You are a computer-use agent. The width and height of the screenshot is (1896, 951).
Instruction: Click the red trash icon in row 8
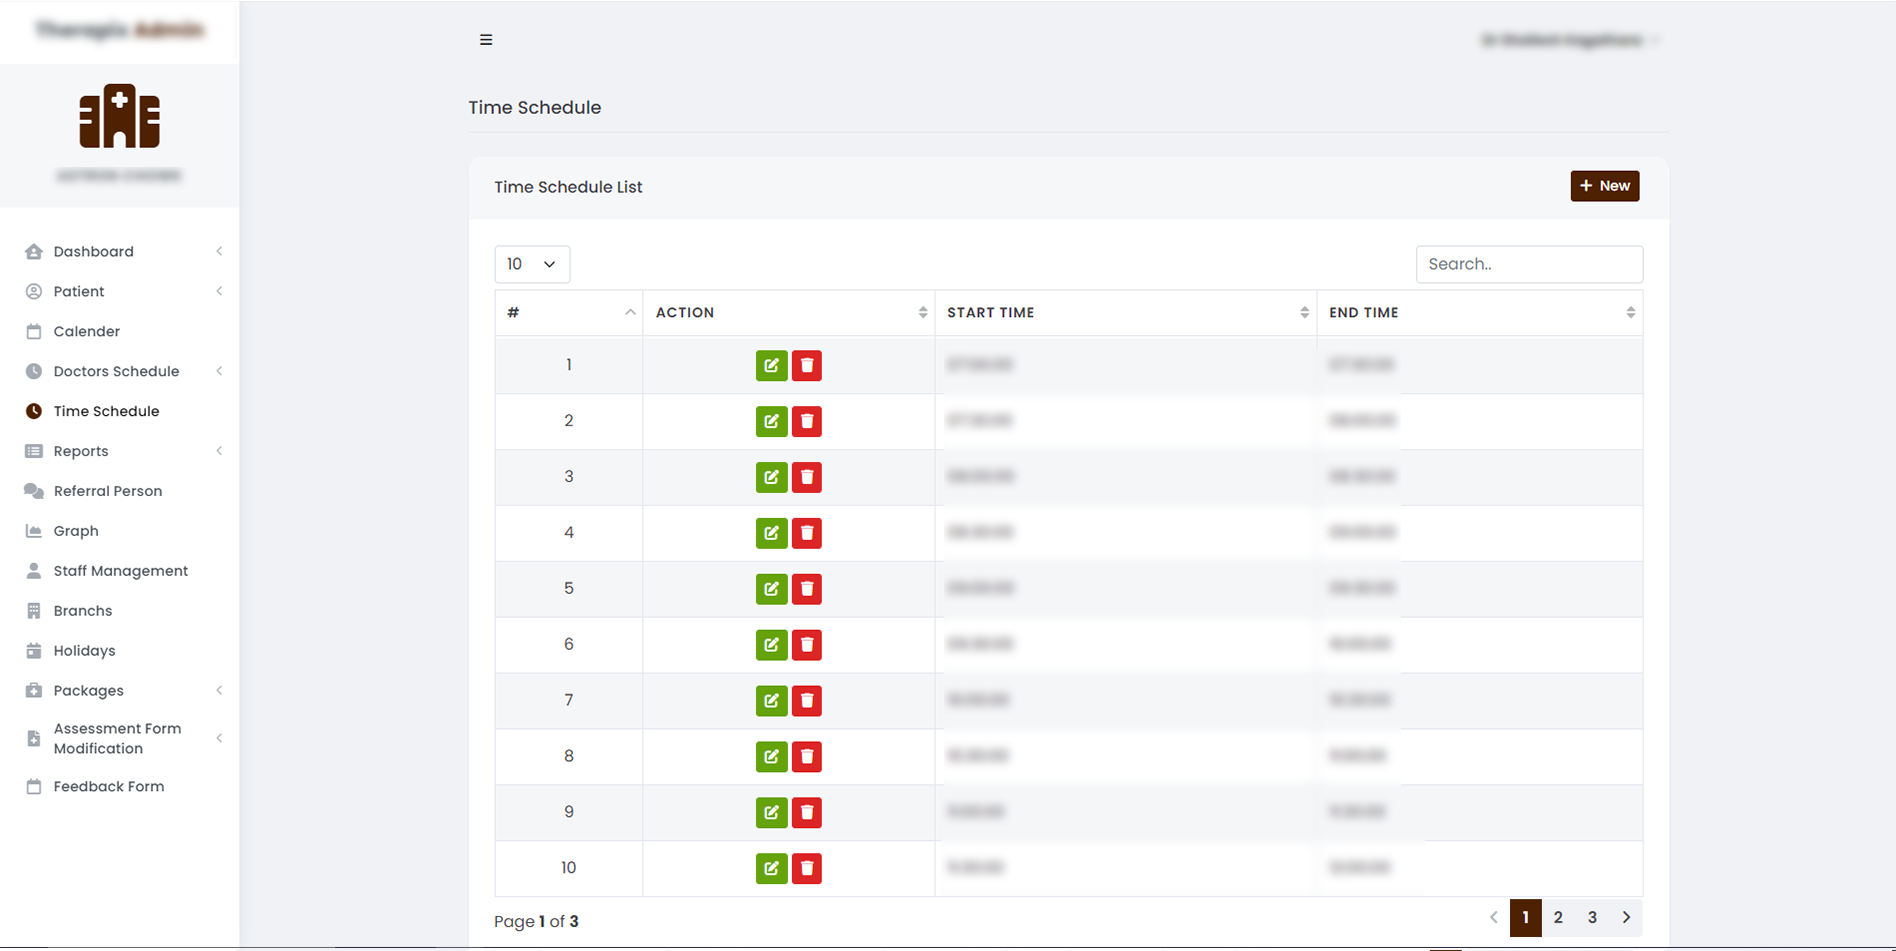(x=807, y=757)
